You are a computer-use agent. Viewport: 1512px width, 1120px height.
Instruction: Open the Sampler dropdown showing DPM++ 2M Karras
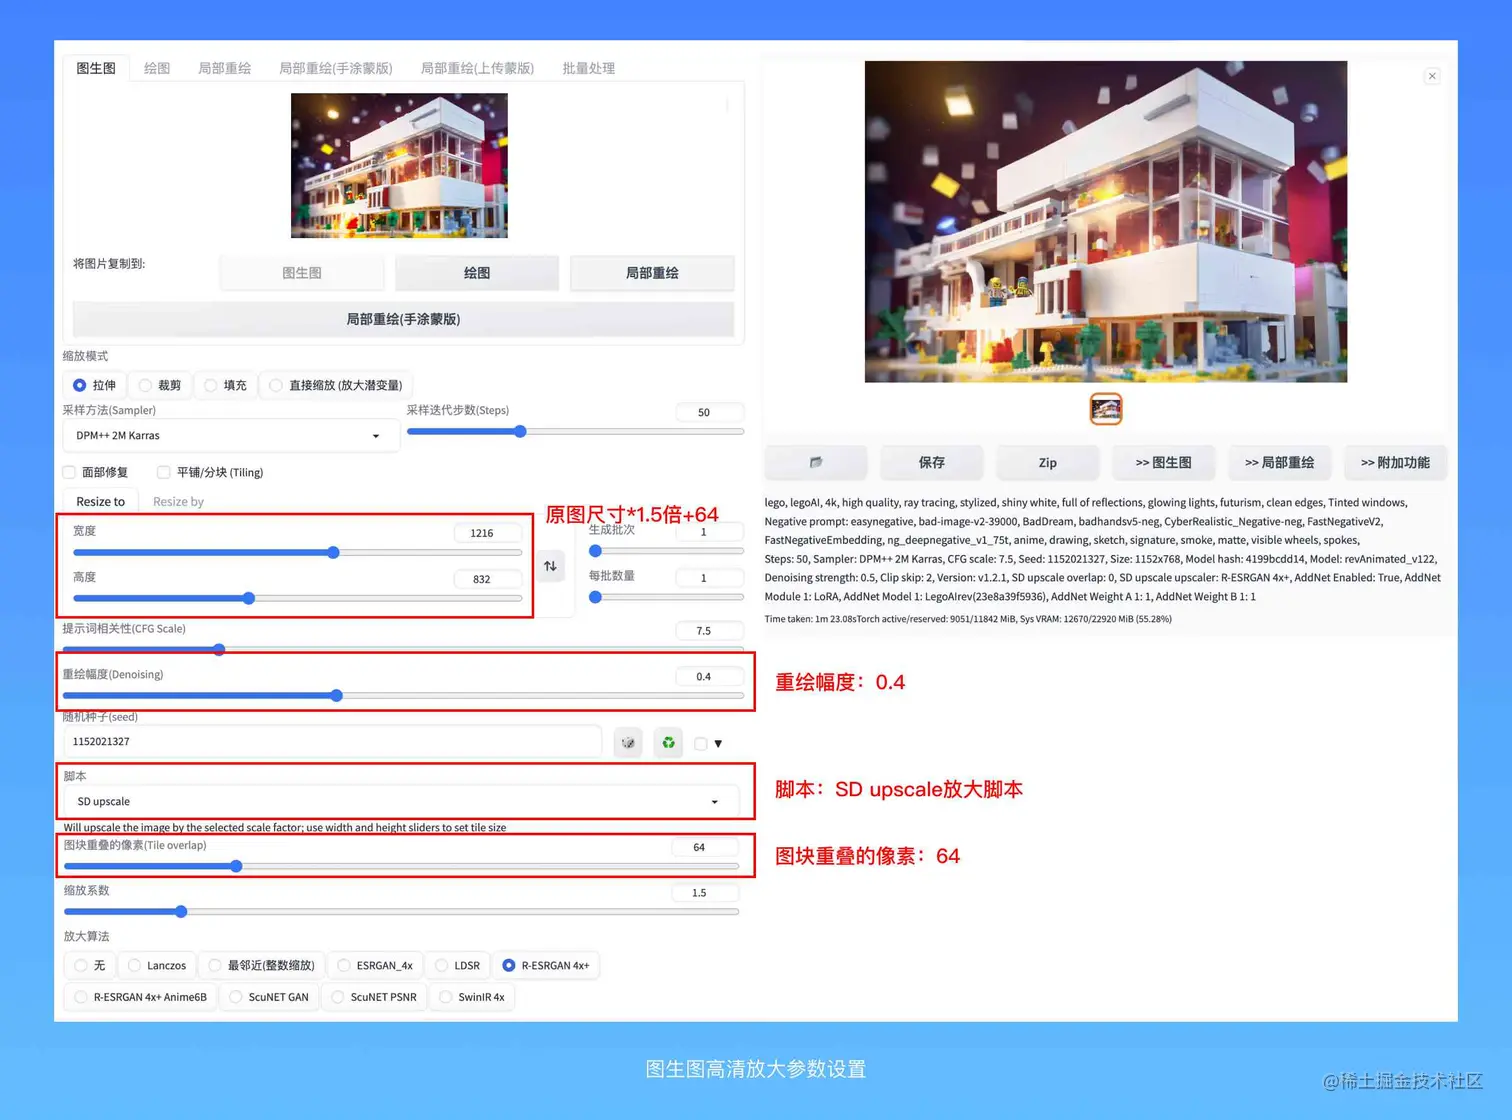[230, 435]
